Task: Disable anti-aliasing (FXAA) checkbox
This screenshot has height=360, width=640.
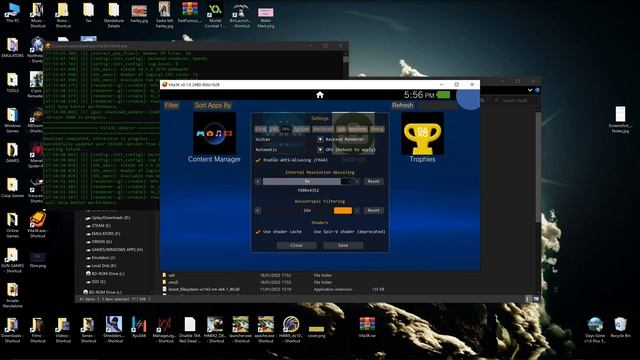Action: pyautogui.click(x=258, y=160)
